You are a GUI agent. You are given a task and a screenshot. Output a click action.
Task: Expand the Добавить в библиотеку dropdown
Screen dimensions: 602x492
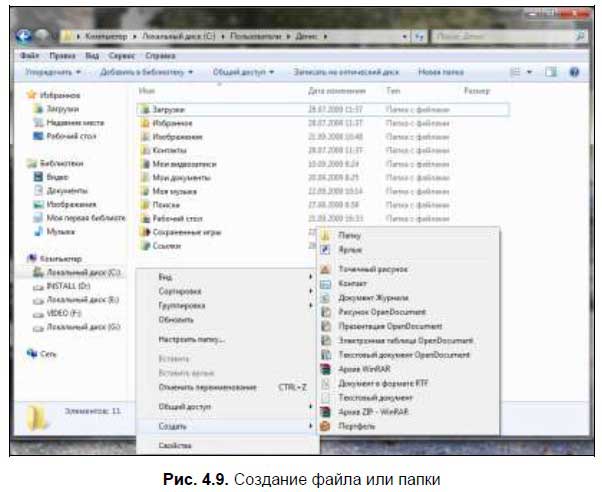tap(146, 73)
